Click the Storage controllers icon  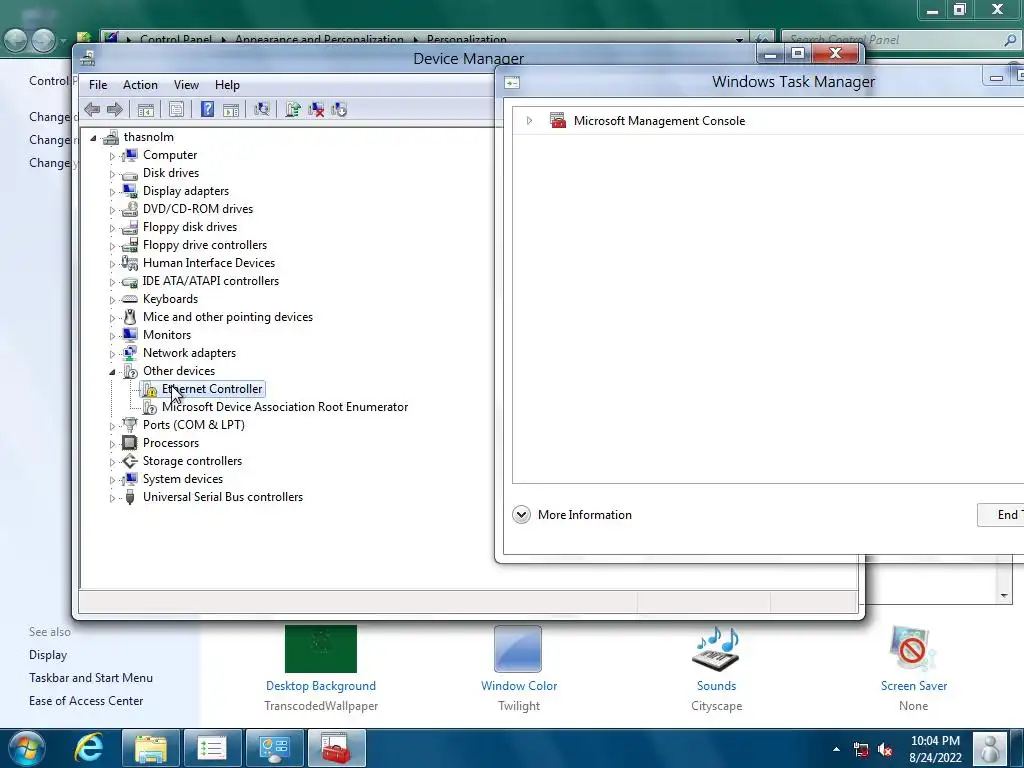130,461
